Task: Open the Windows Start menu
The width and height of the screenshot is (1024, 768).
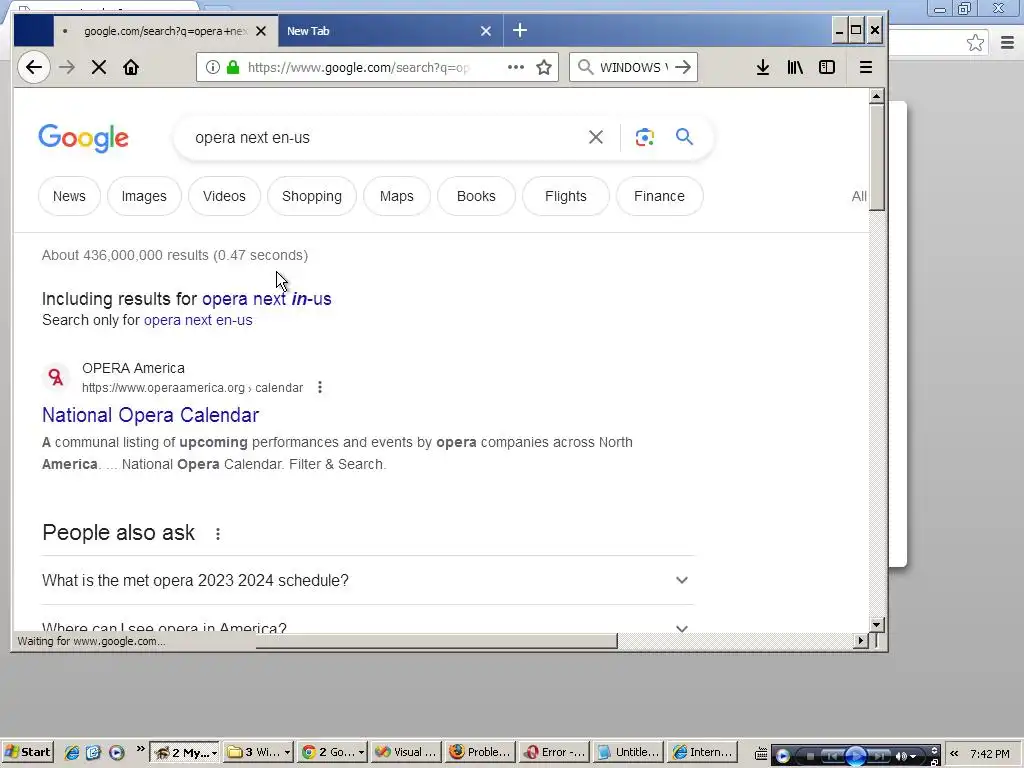Action: click(27, 752)
